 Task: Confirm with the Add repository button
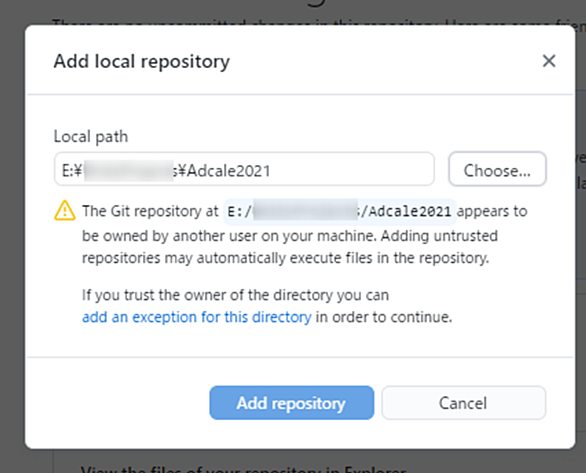point(292,403)
